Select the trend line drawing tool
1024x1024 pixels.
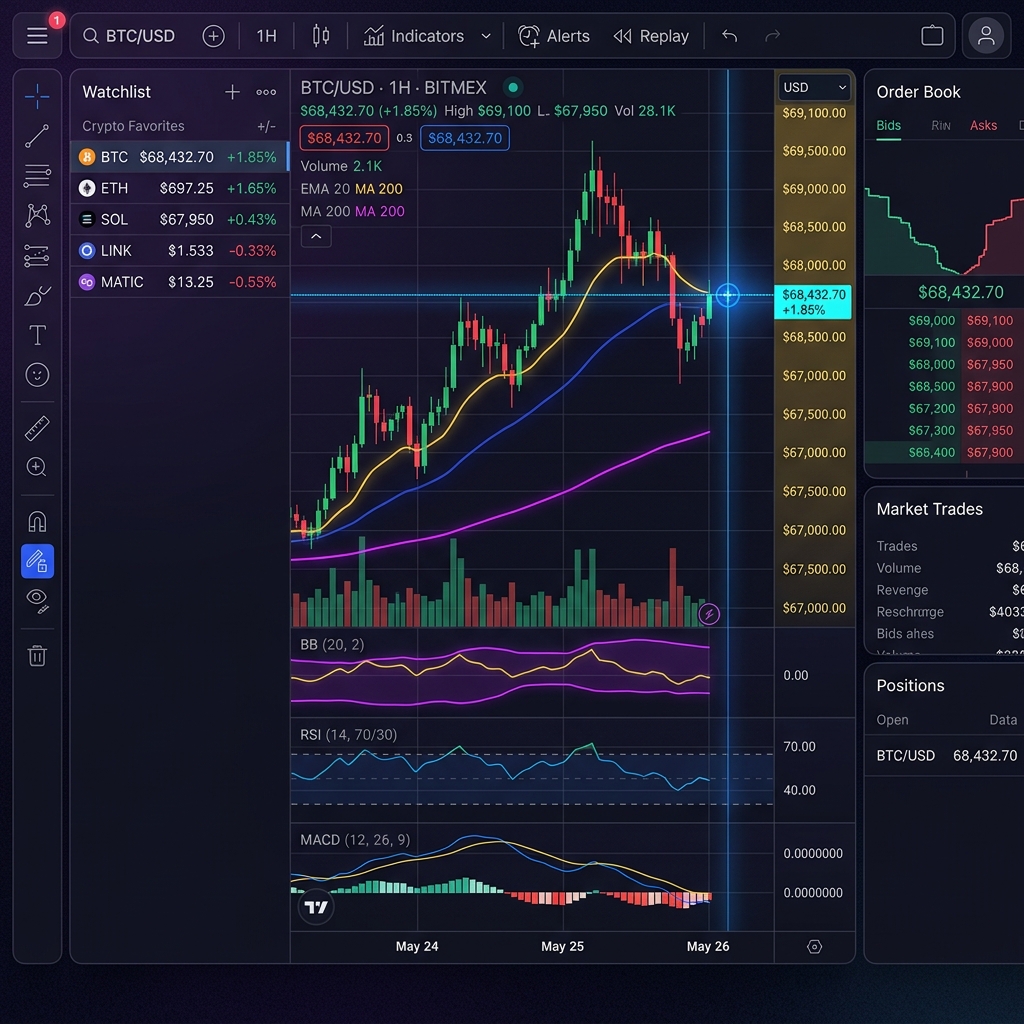point(37,136)
